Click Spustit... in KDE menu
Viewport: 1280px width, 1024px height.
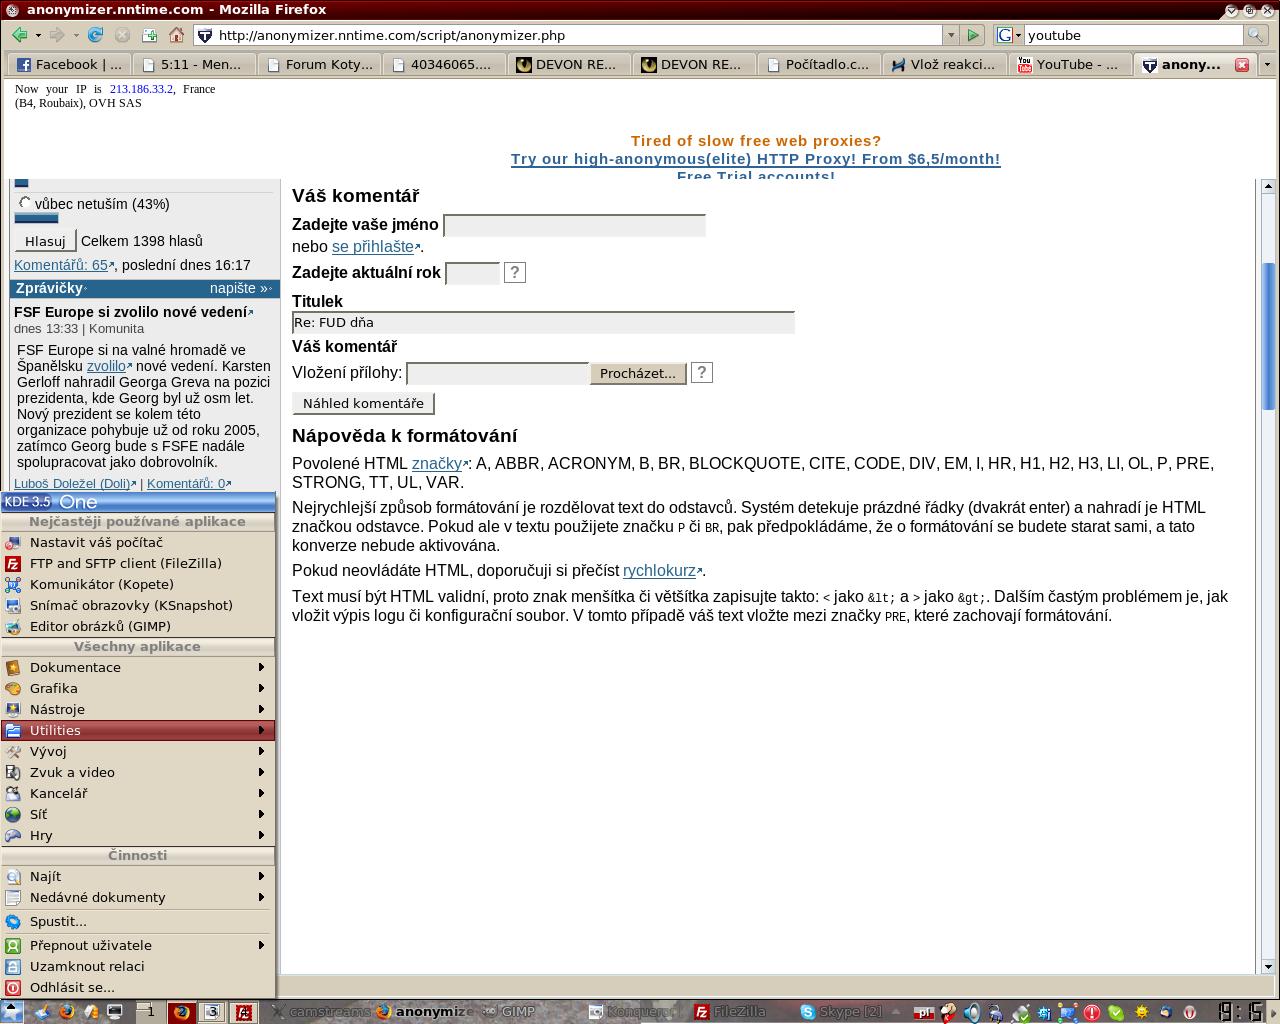pos(138,921)
